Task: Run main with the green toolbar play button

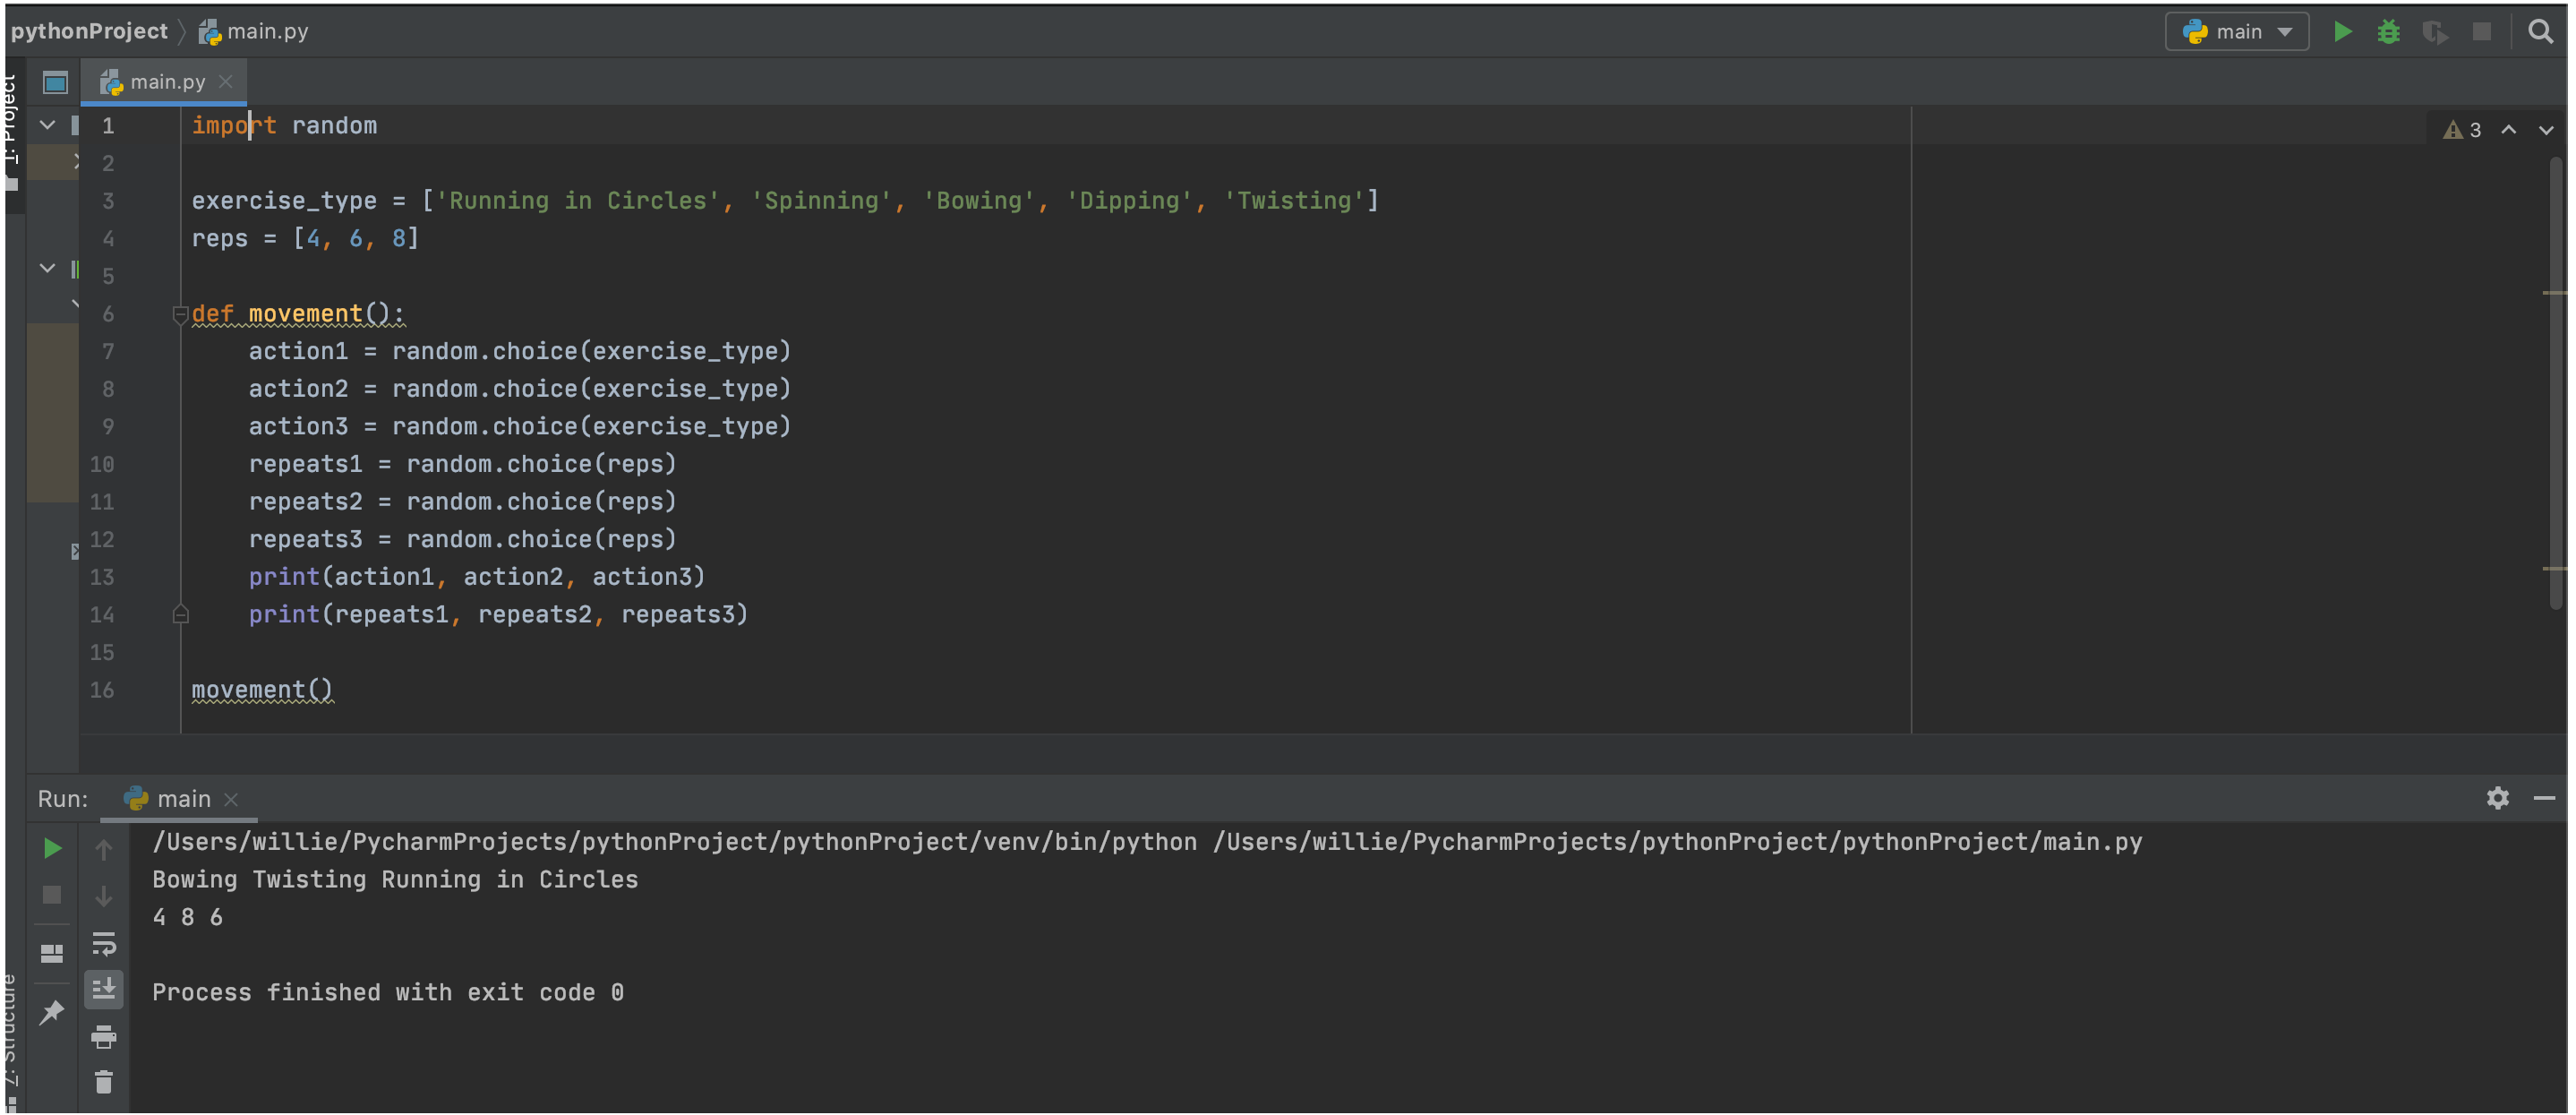Action: tap(2342, 32)
